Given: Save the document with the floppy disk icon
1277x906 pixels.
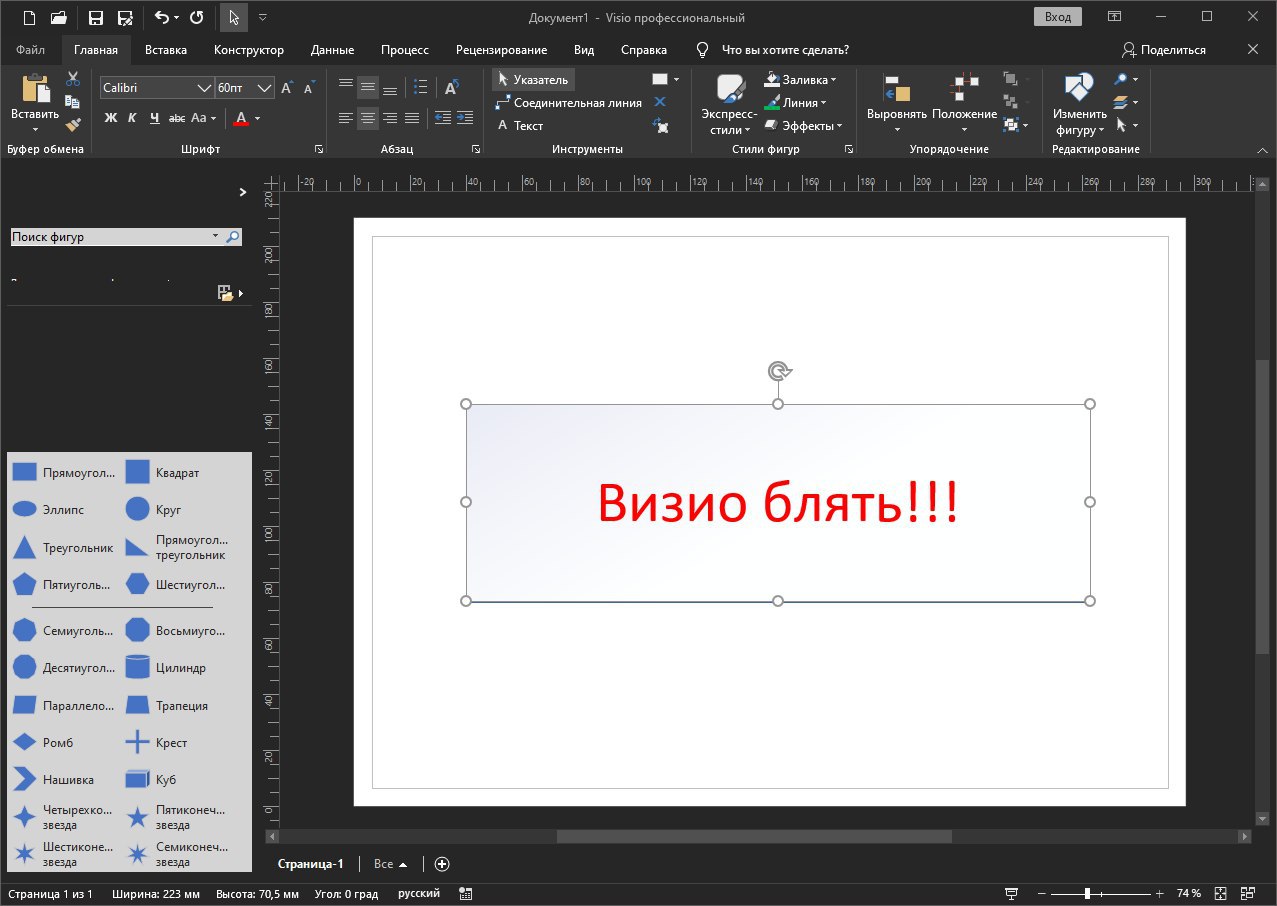Looking at the screenshot, I should (x=96, y=17).
